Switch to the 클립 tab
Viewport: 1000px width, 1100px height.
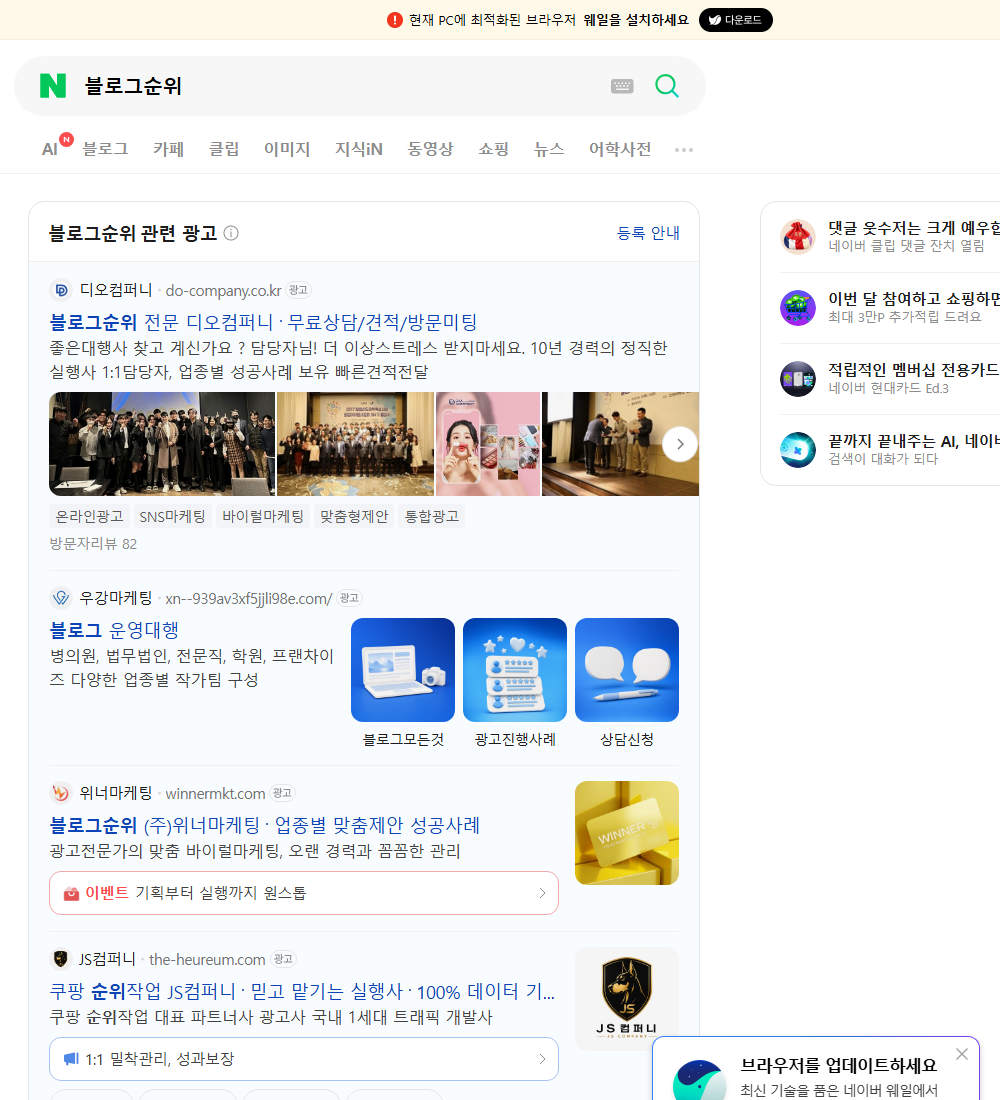[x=224, y=149]
